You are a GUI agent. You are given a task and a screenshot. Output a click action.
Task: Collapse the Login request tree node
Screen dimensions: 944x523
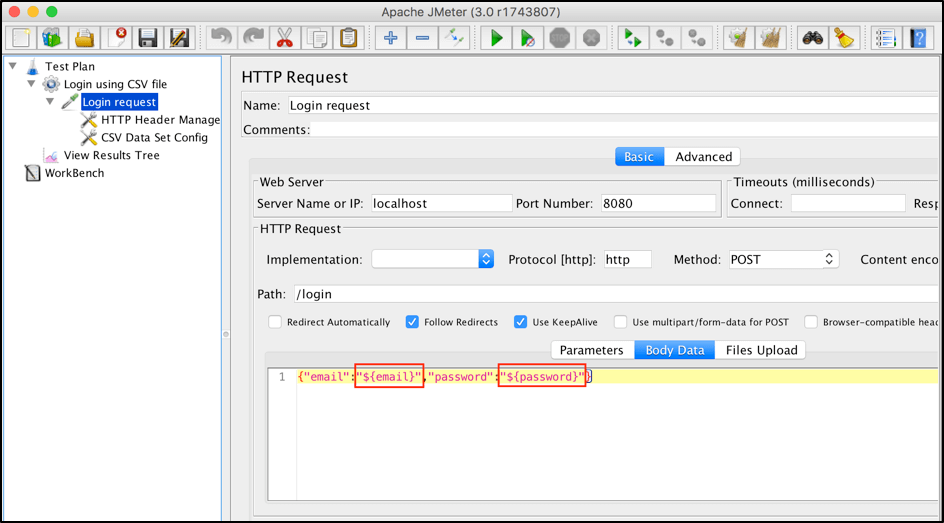50,101
